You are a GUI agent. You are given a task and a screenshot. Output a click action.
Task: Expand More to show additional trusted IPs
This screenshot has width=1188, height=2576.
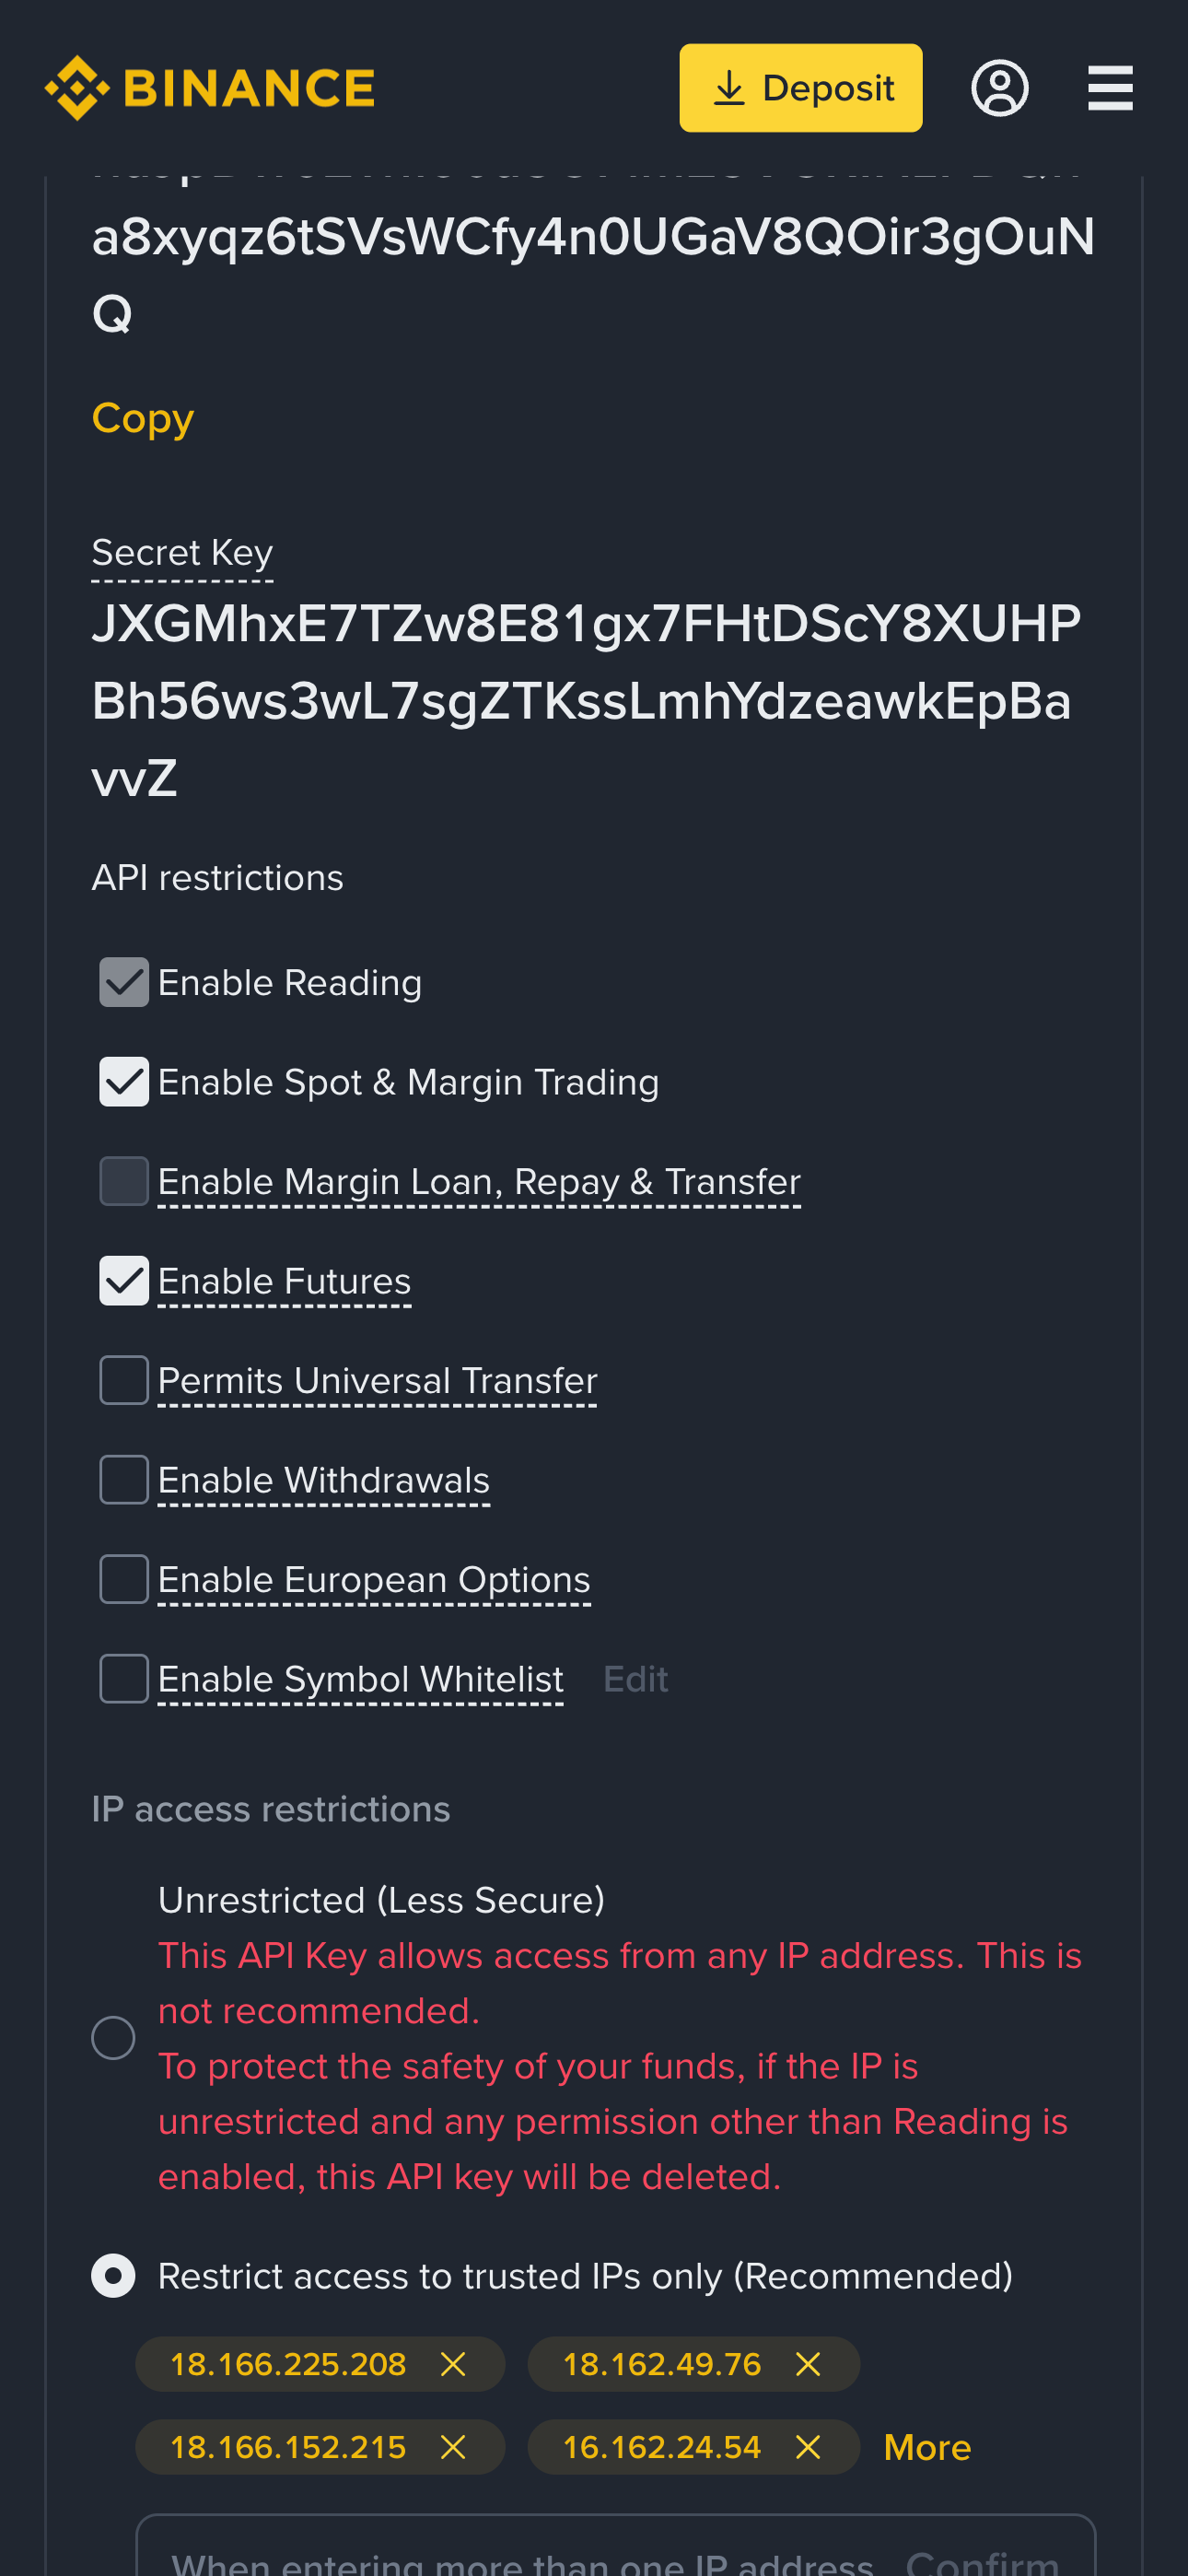pyautogui.click(x=926, y=2447)
